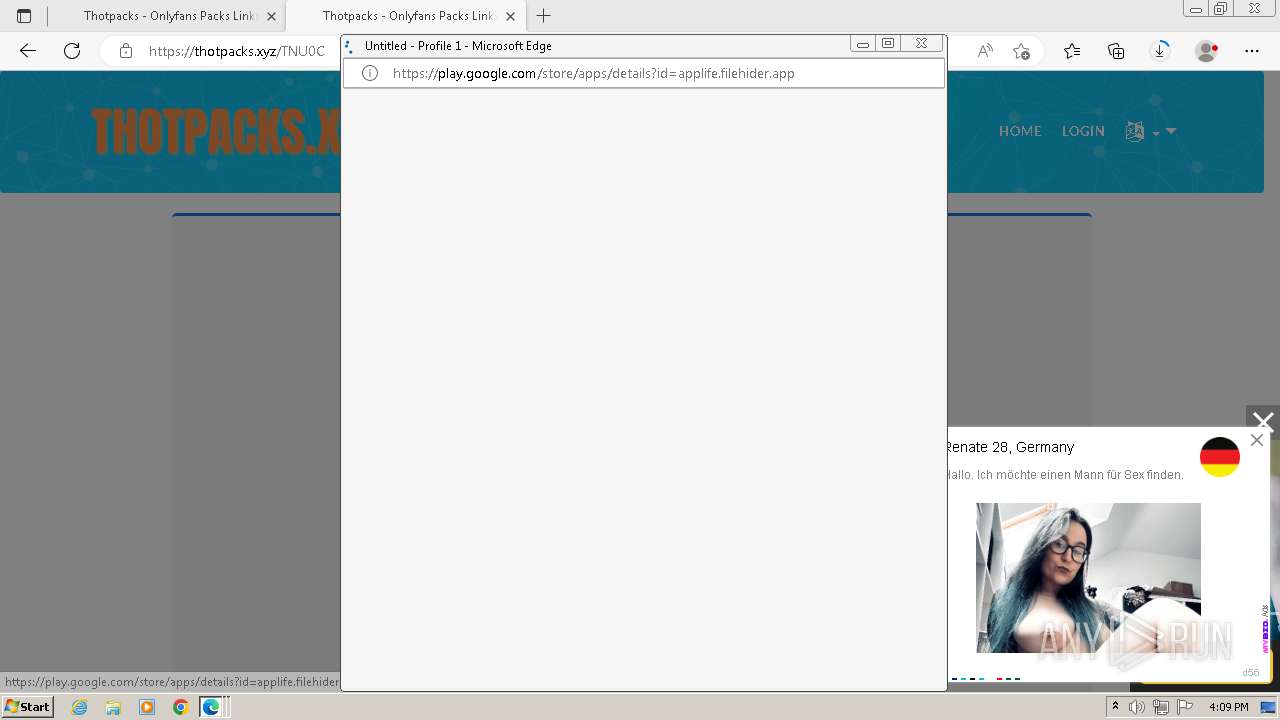Screen dimensions: 1280x720
Task: Minimize the Untitled popup Edge window
Action: tap(863, 44)
